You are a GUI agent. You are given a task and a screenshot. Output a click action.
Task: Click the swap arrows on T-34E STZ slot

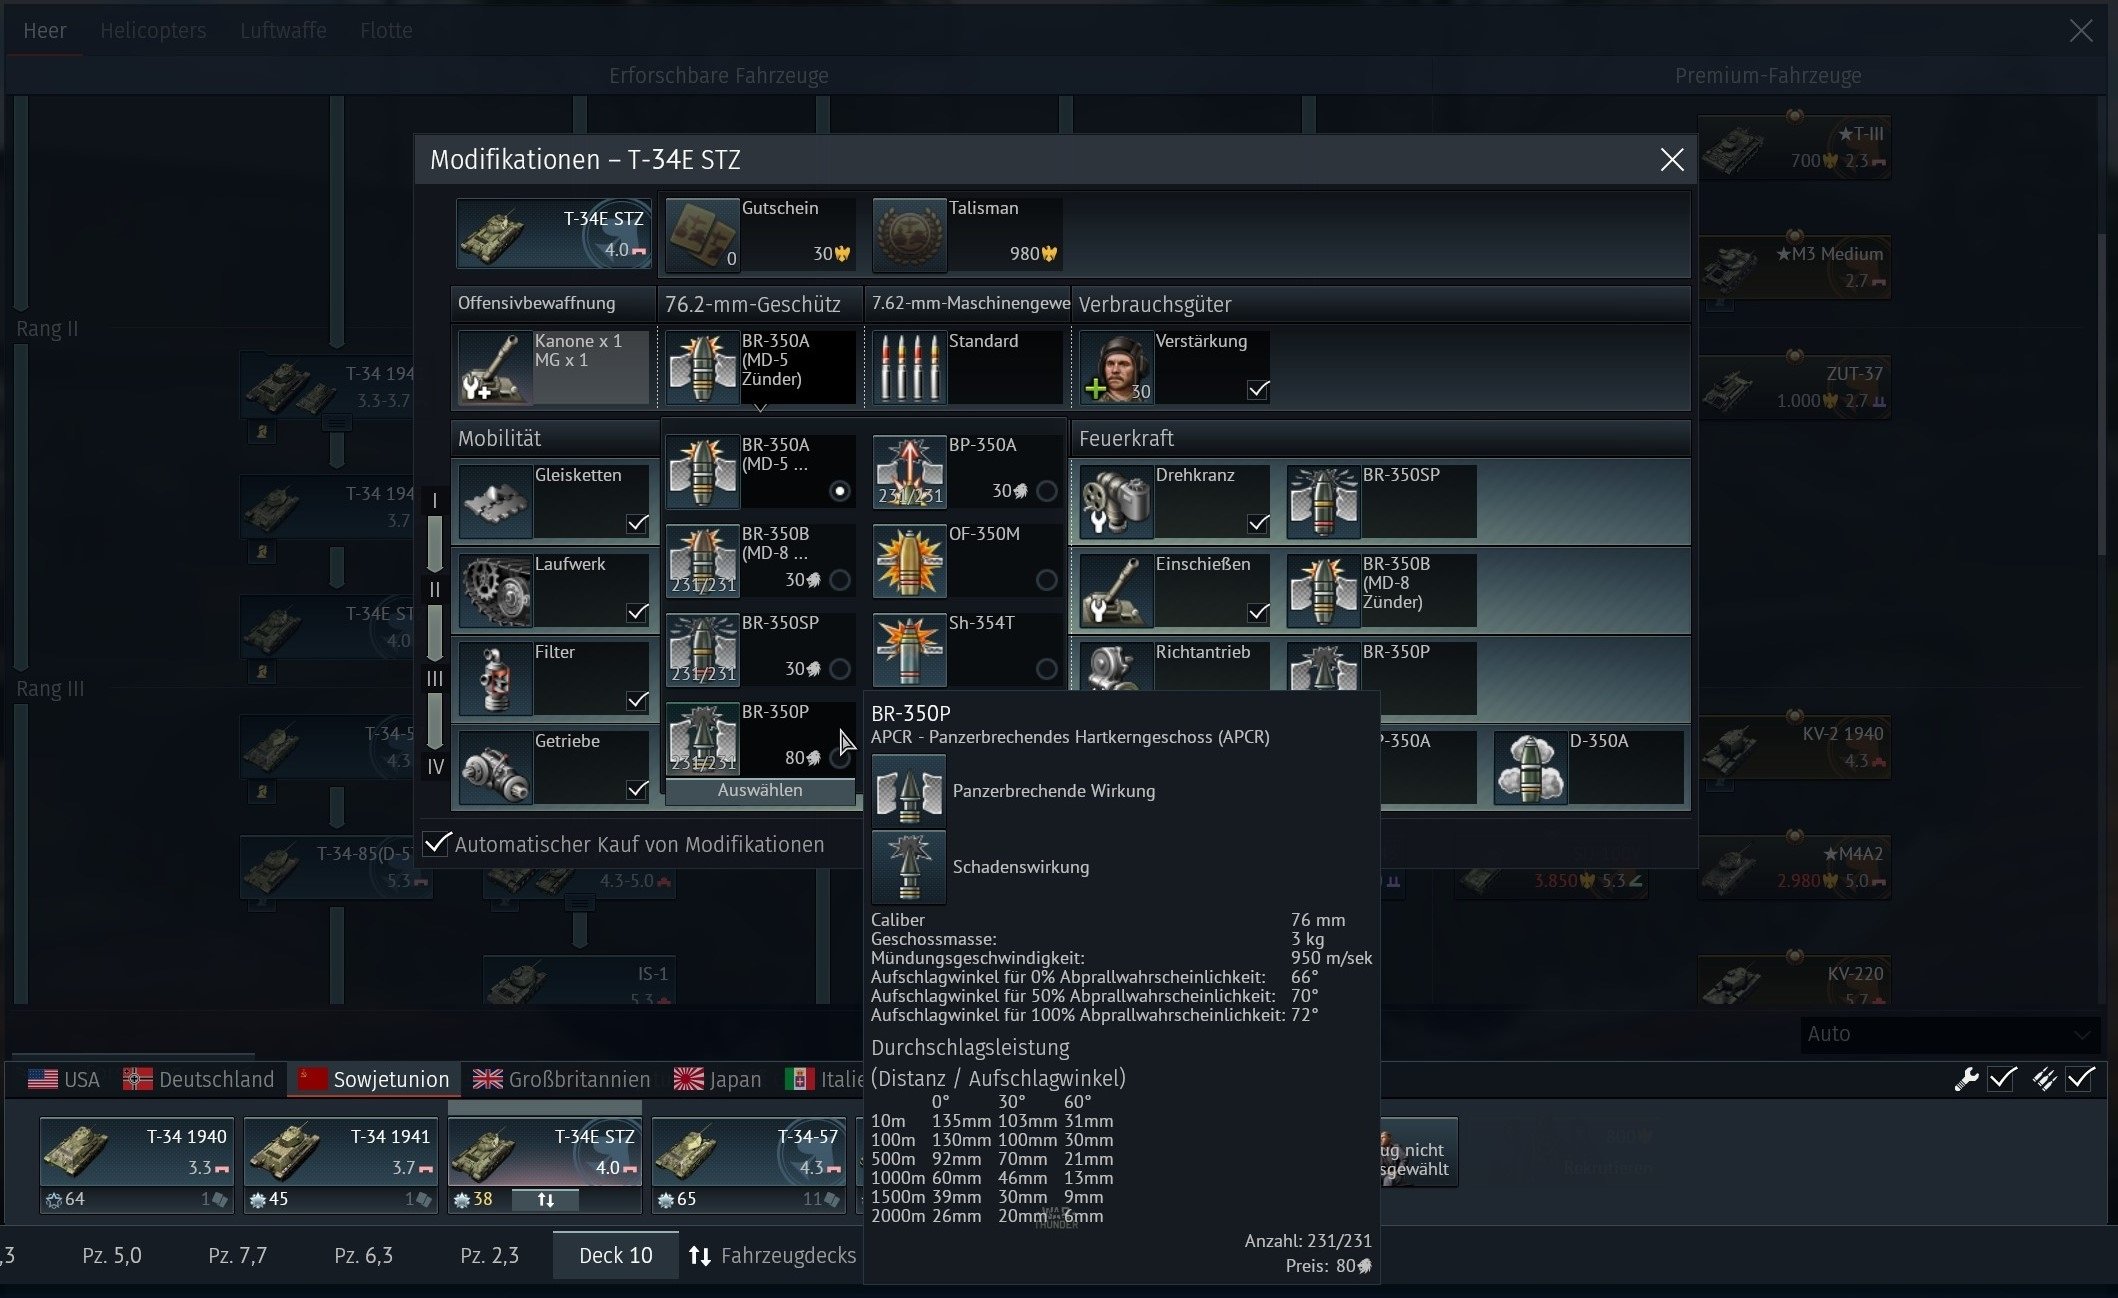click(546, 1199)
